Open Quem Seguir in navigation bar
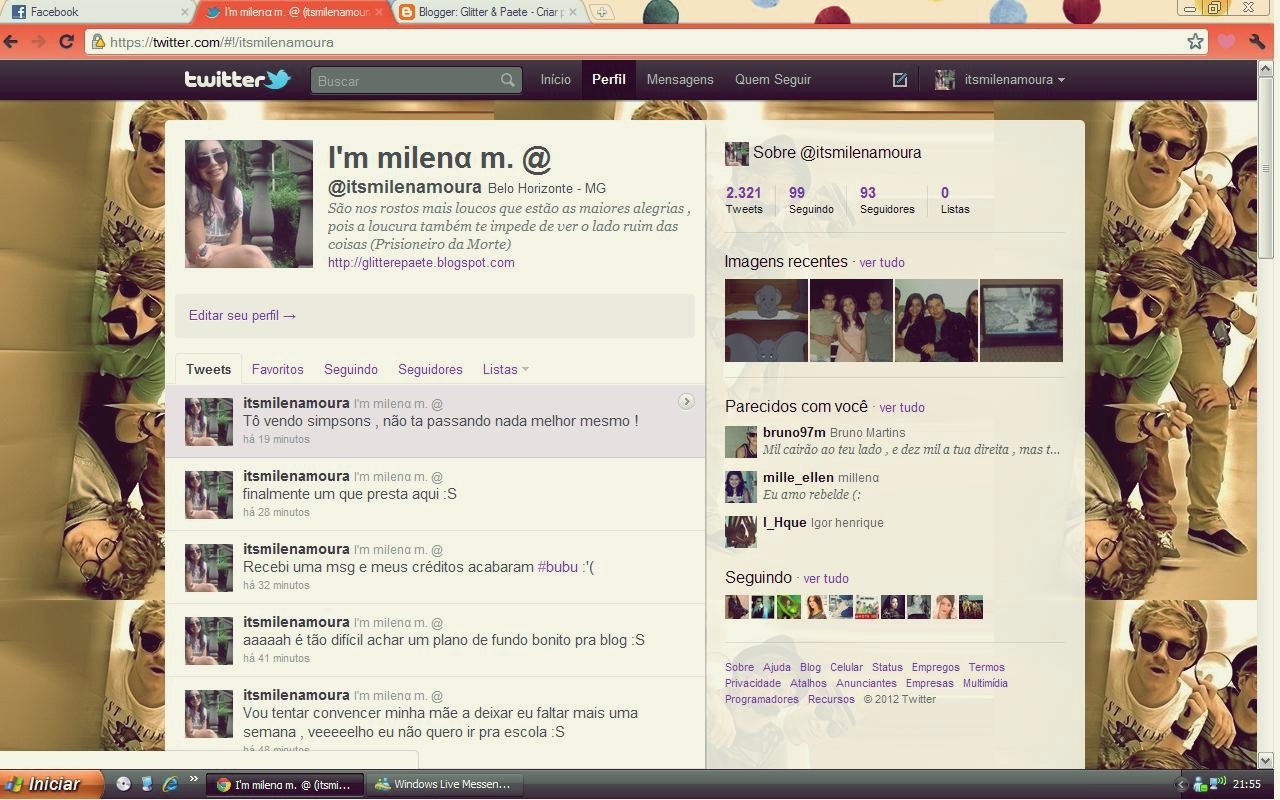 [773, 79]
